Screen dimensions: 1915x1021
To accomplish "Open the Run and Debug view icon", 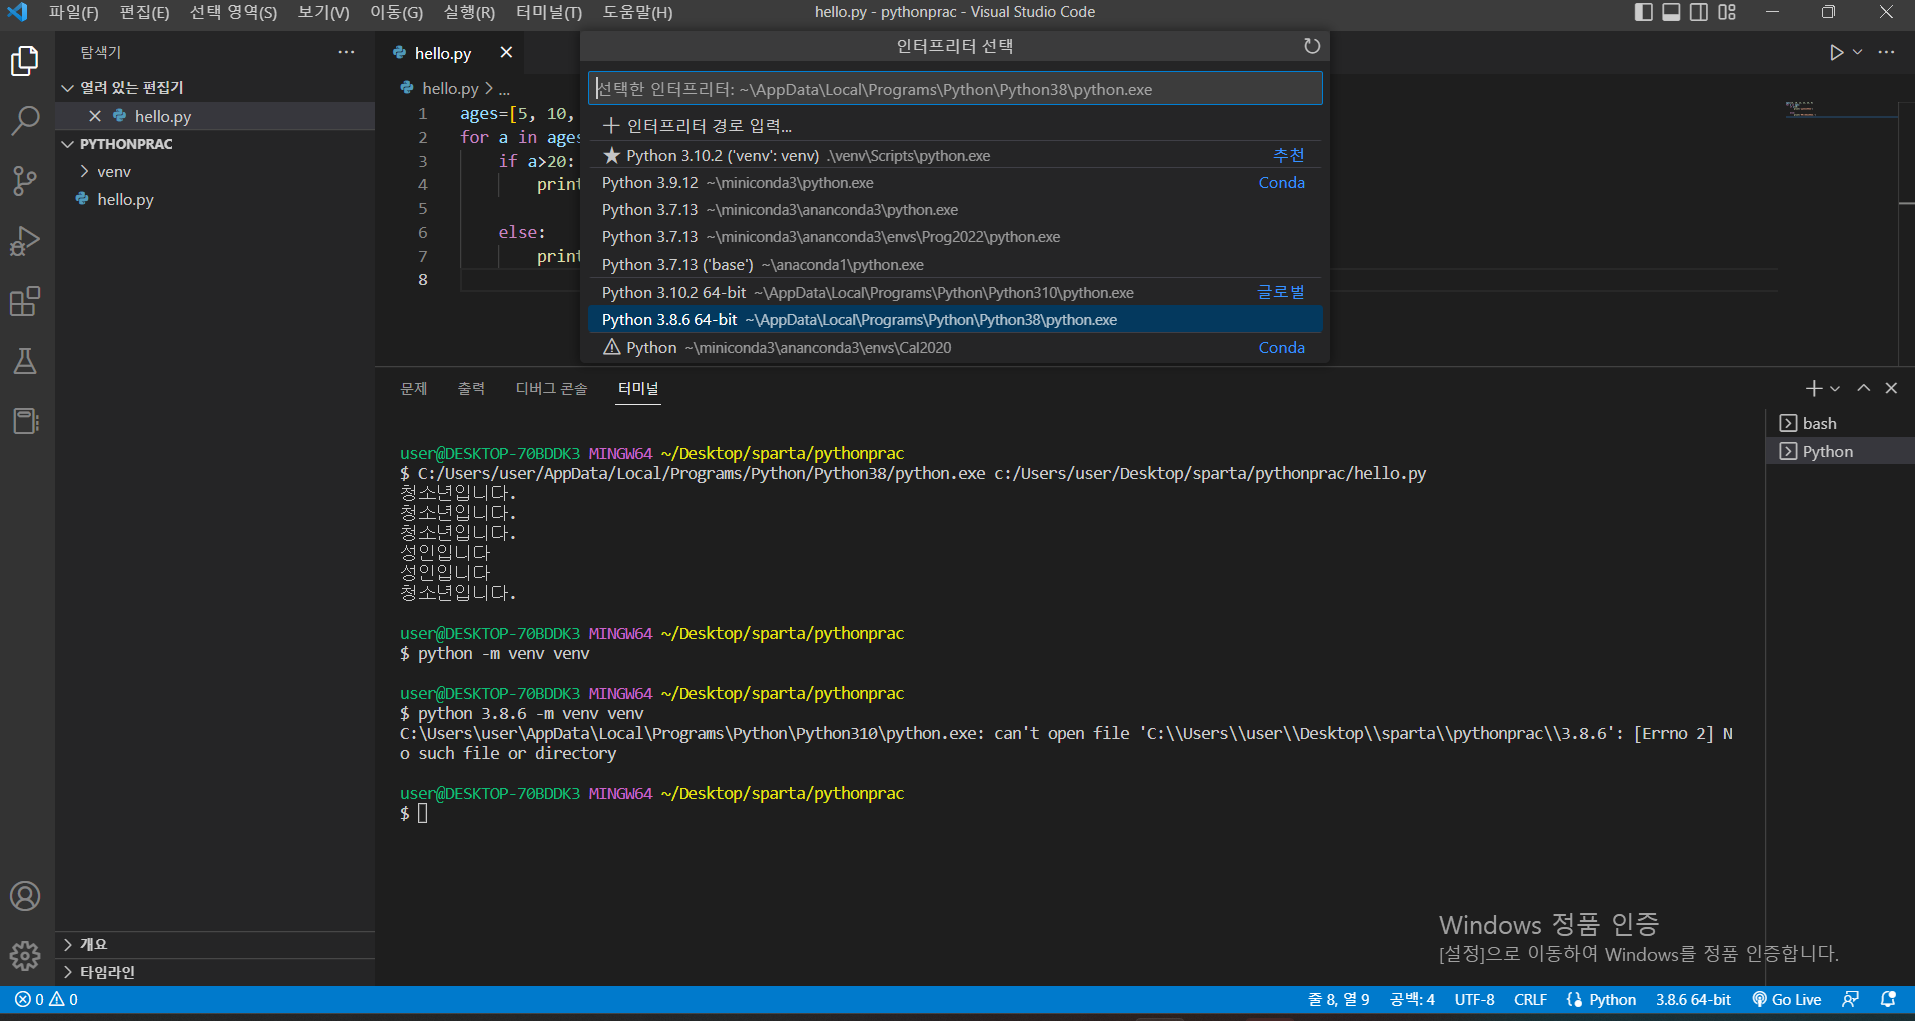I will [25, 241].
